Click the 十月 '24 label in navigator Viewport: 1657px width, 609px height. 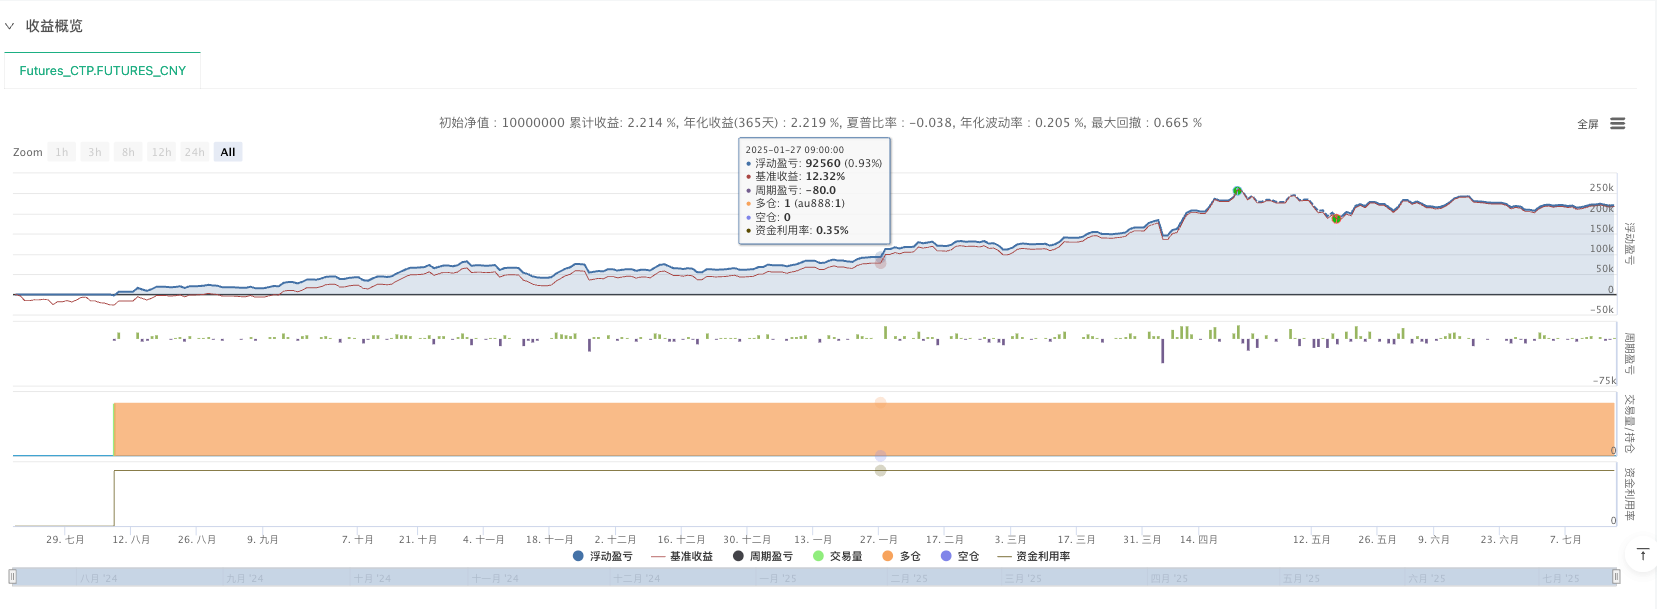(x=372, y=579)
